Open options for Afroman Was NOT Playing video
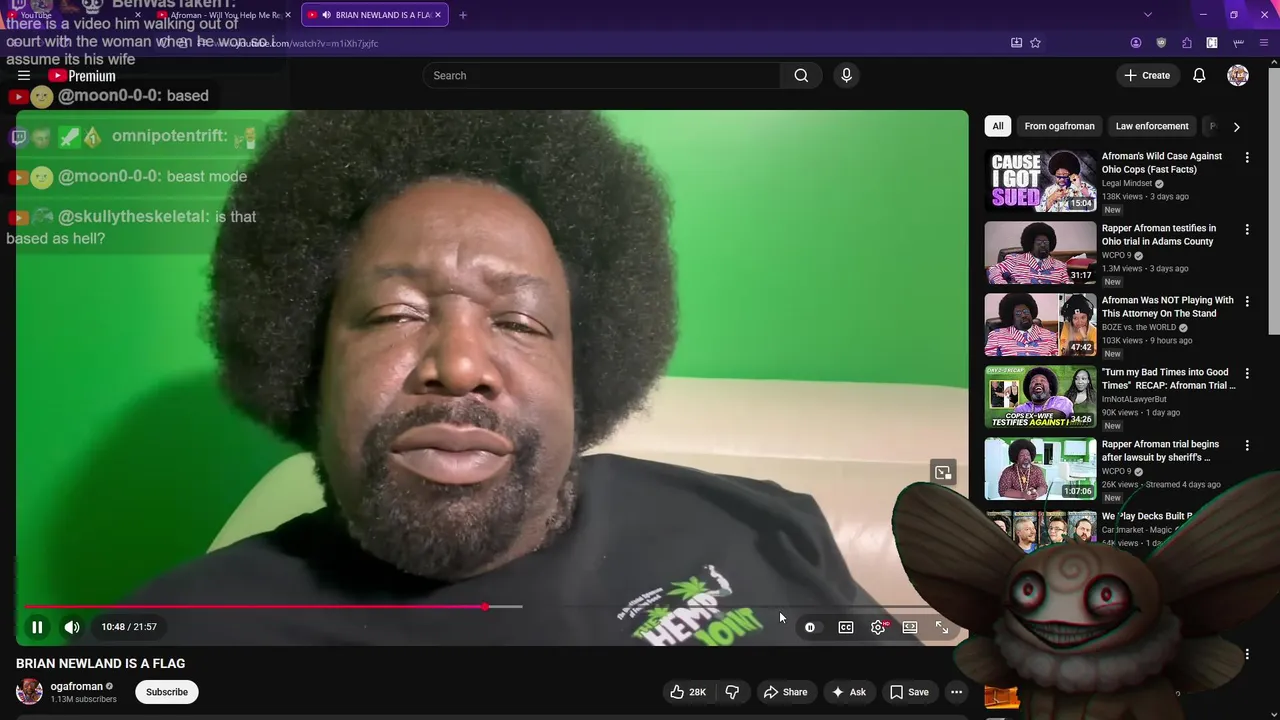1280x720 pixels. coord(1247,301)
